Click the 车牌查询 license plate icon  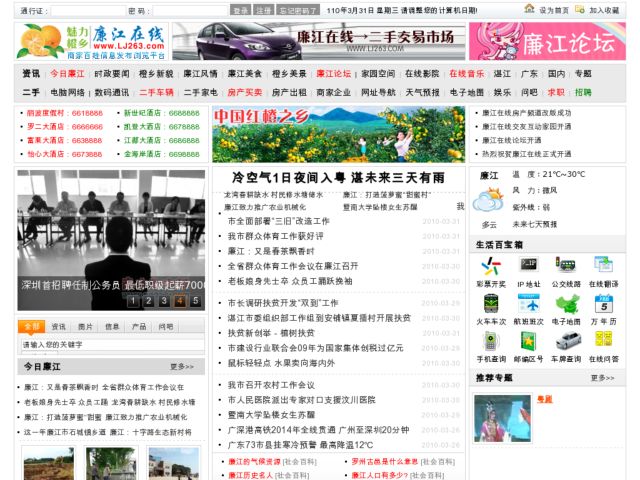click(x=566, y=341)
